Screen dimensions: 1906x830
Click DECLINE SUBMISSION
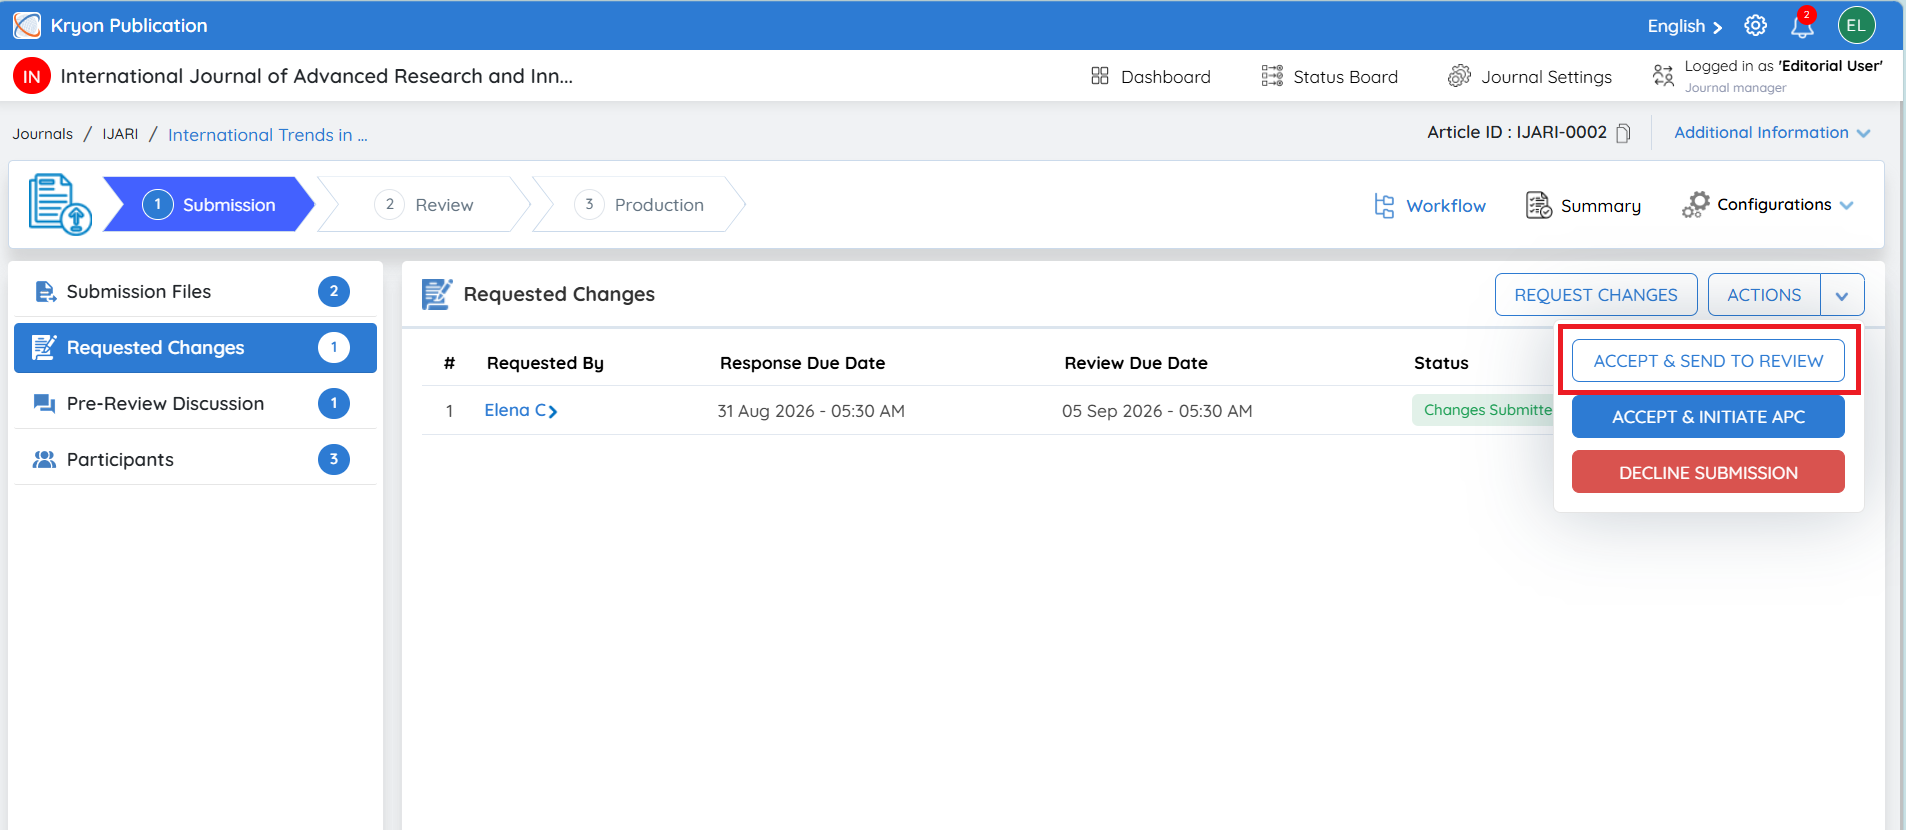(x=1708, y=472)
